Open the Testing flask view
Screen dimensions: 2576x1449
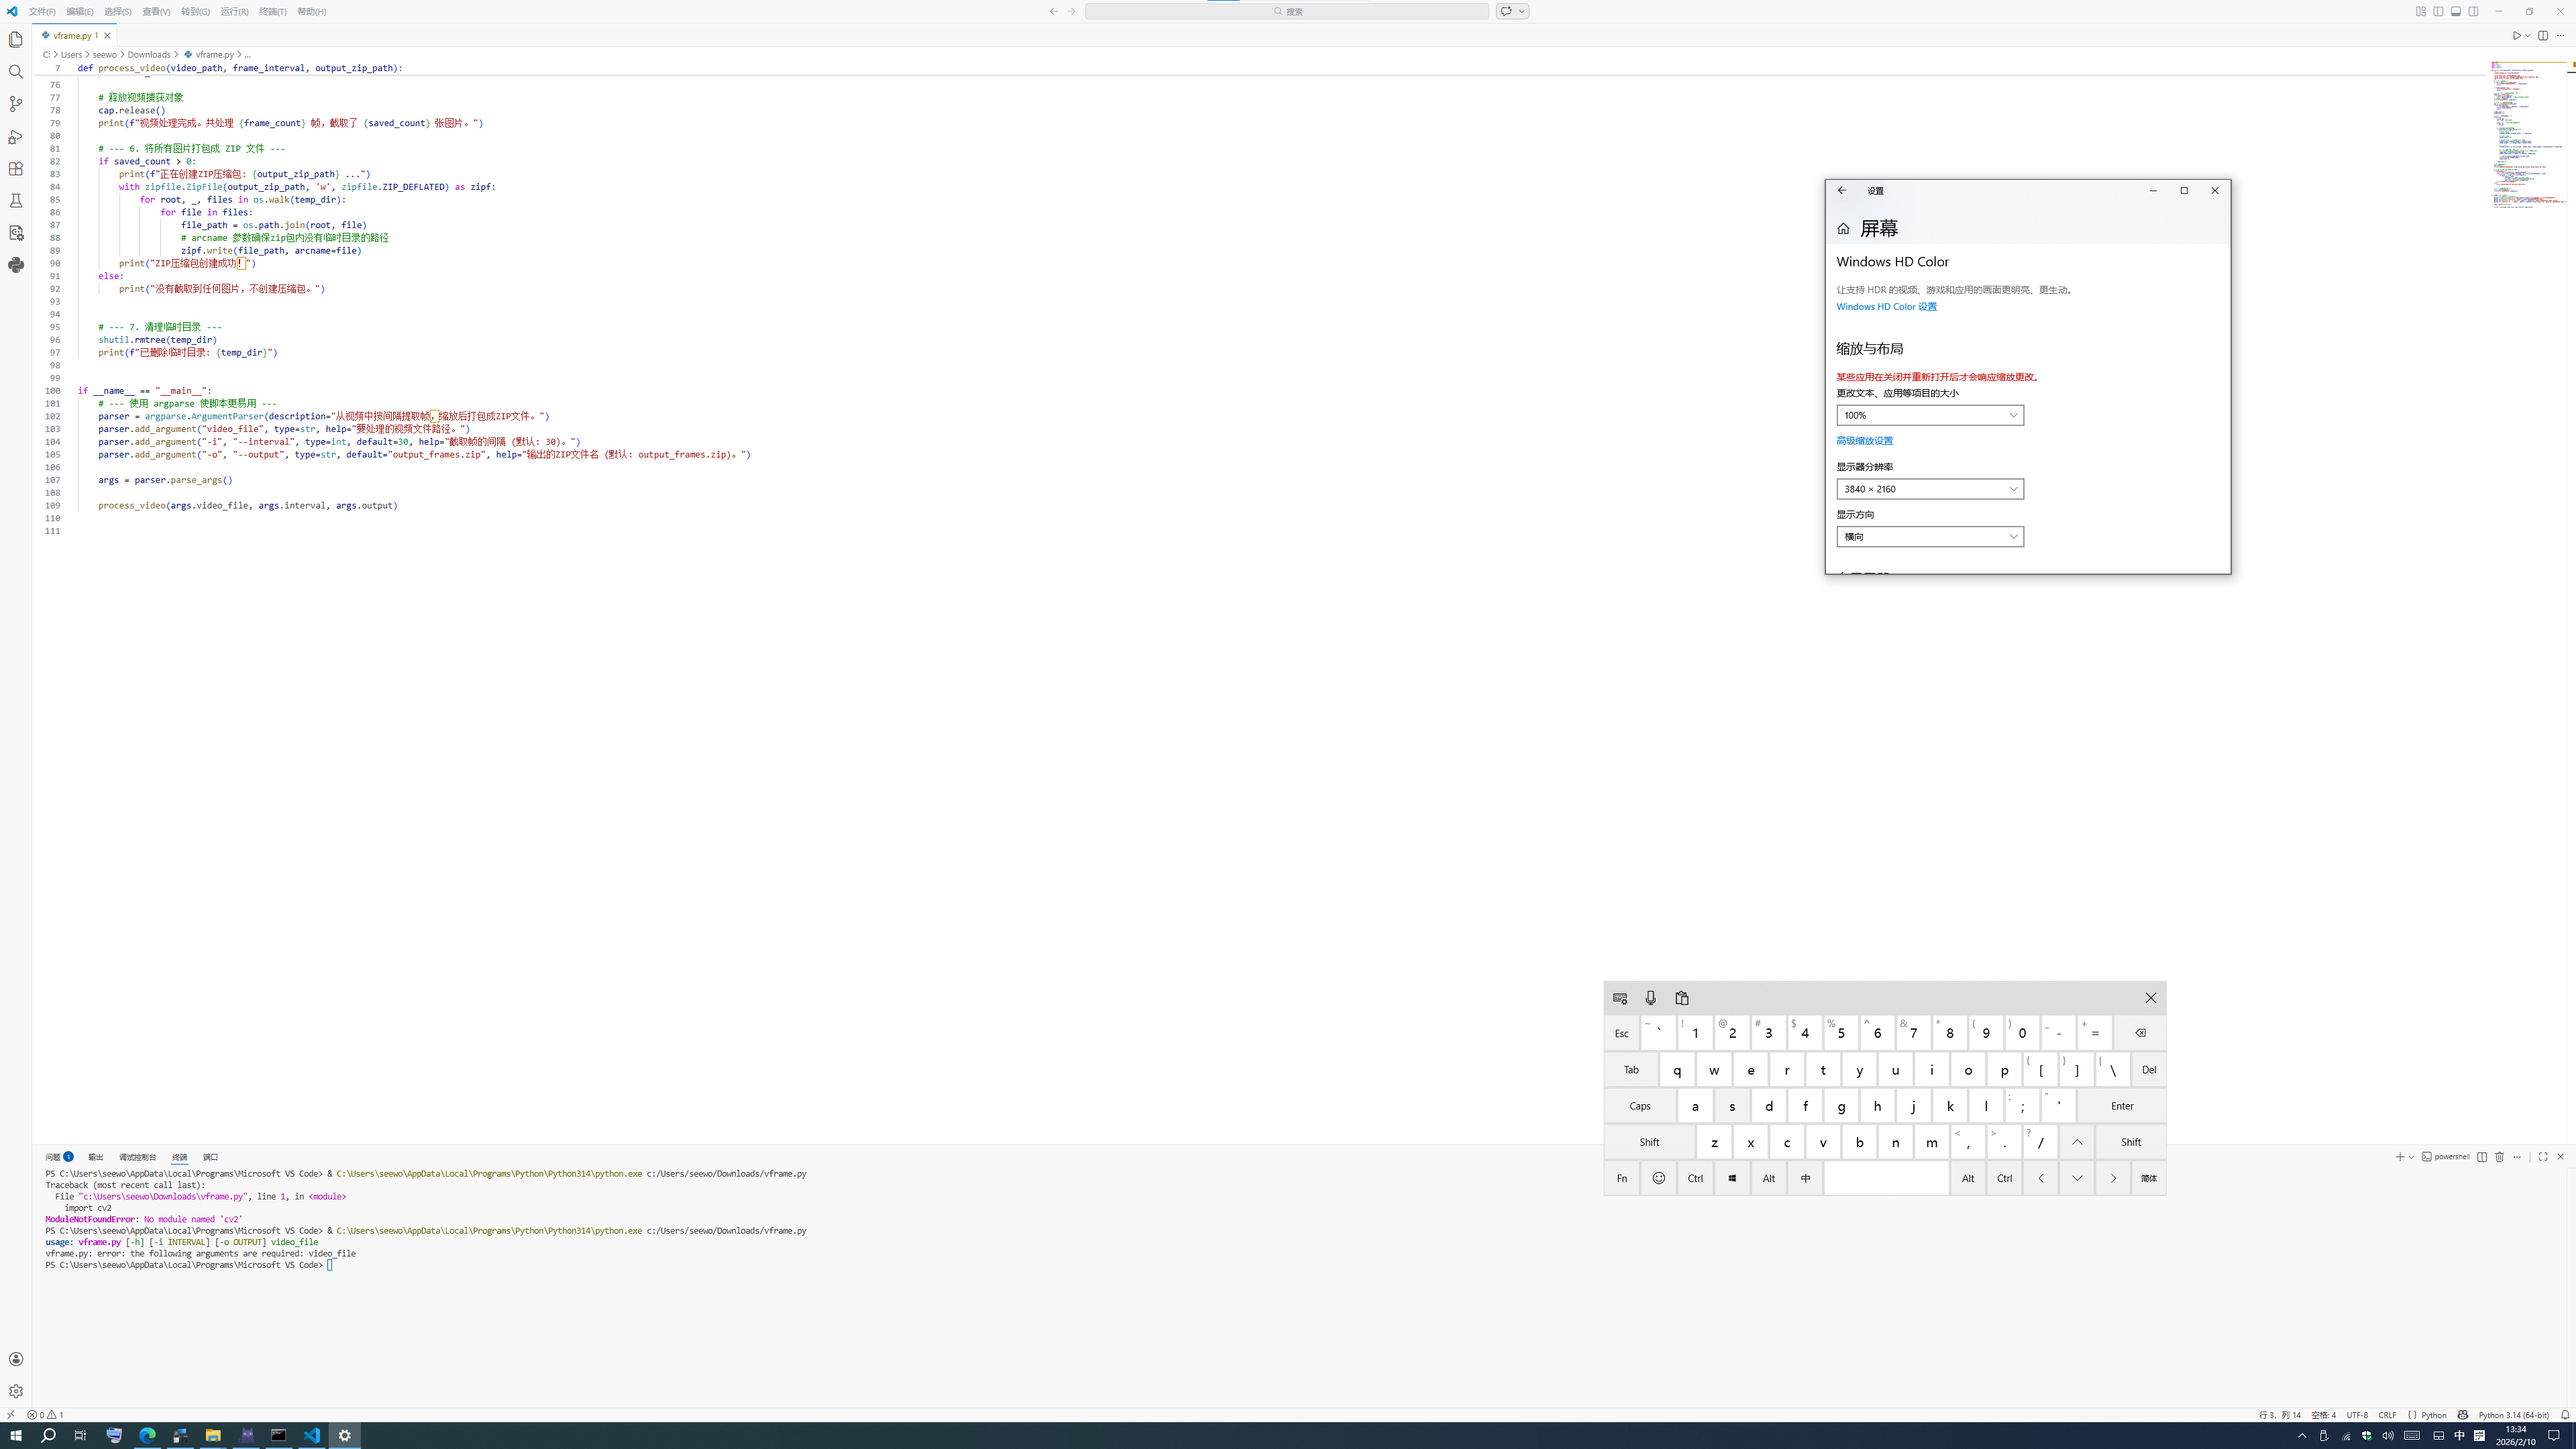[x=16, y=201]
